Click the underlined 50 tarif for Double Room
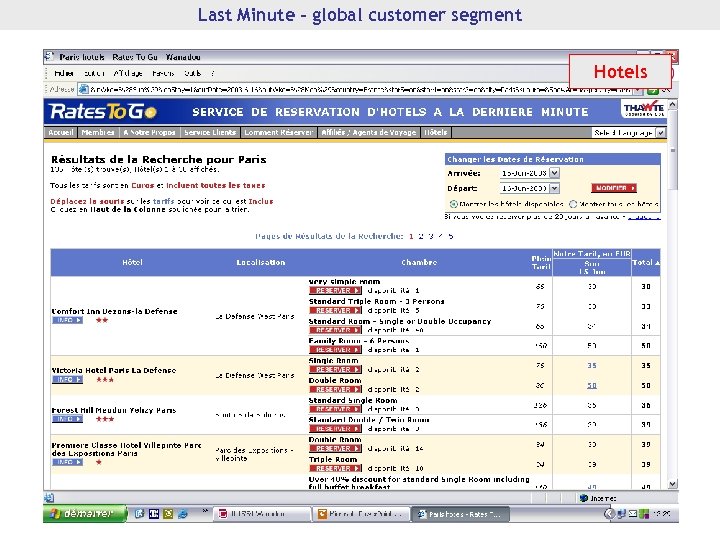 (592, 386)
